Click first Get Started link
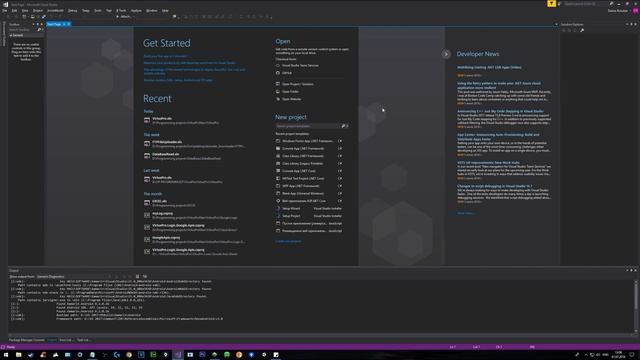640x360 pixels. [165, 56]
